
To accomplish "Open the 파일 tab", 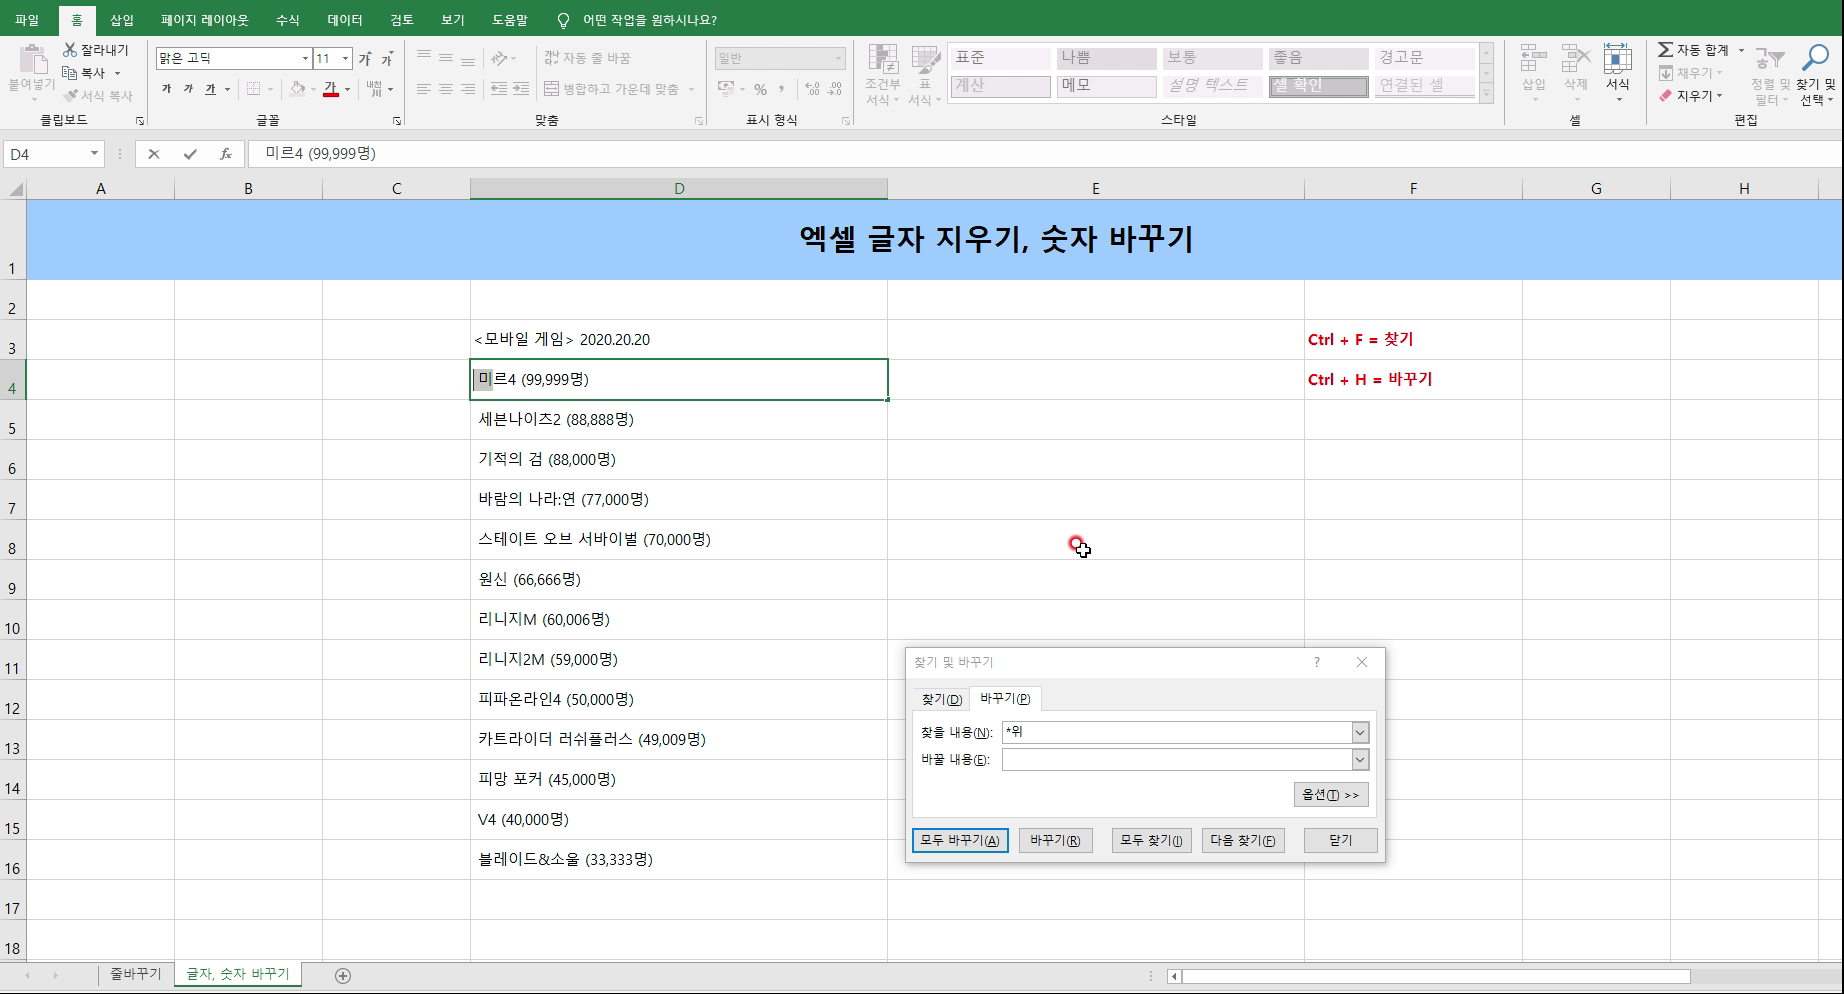I will [x=27, y=20].
